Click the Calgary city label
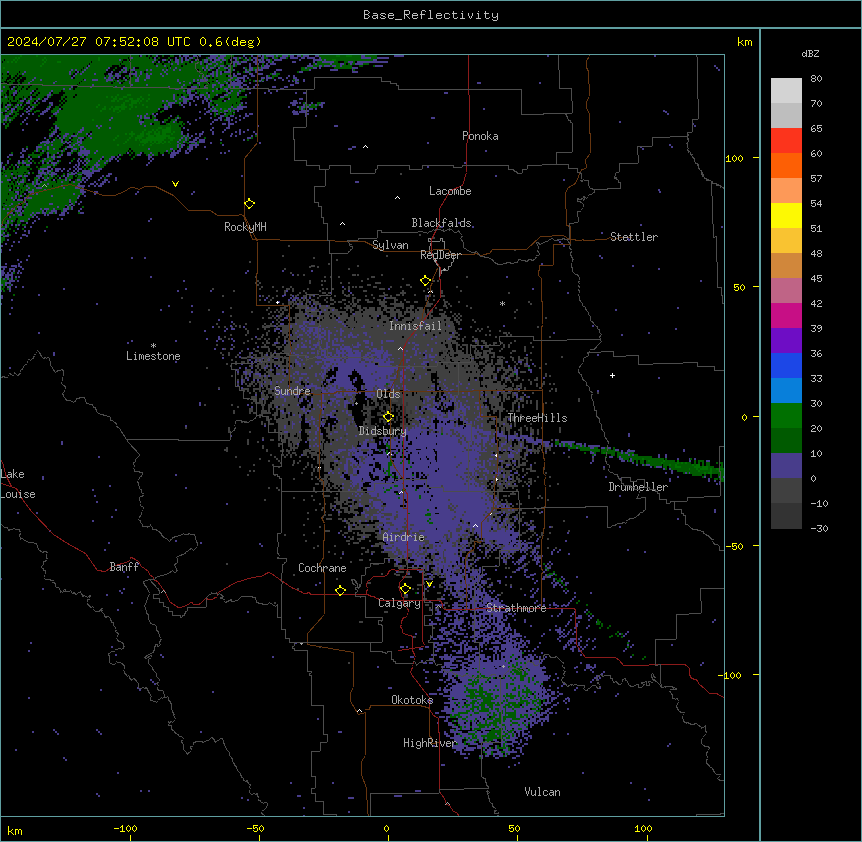The image size is (862, 842). click(x=399, y=603)
